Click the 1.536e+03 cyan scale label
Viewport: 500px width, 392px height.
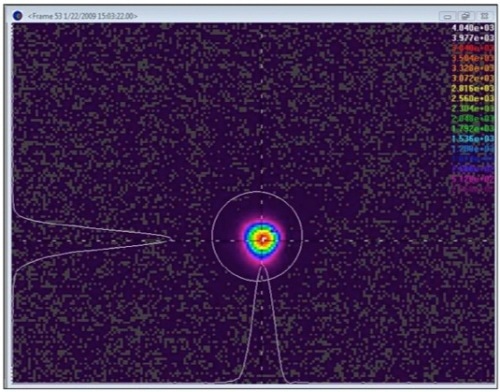[x=473, y=139]
